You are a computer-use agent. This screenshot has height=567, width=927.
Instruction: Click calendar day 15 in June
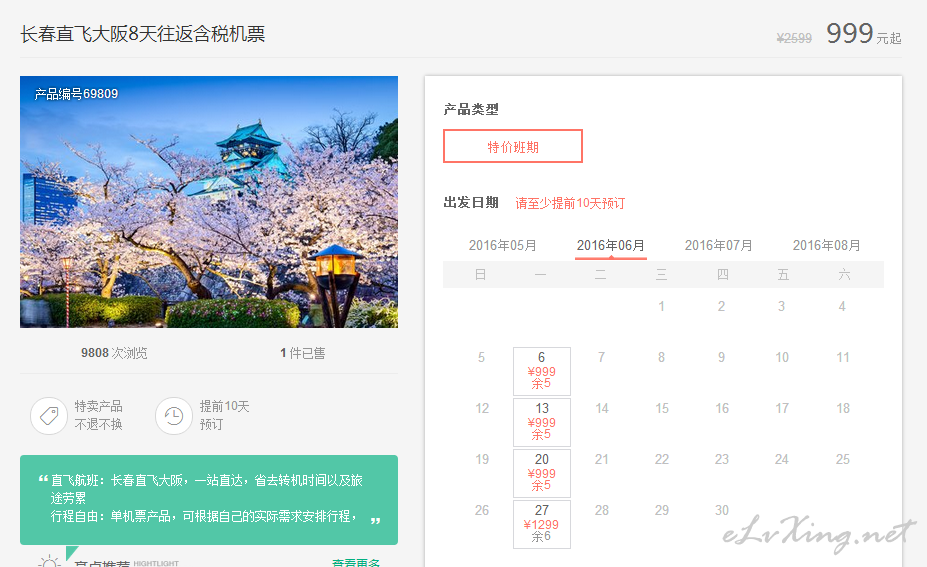coord(662,409)
